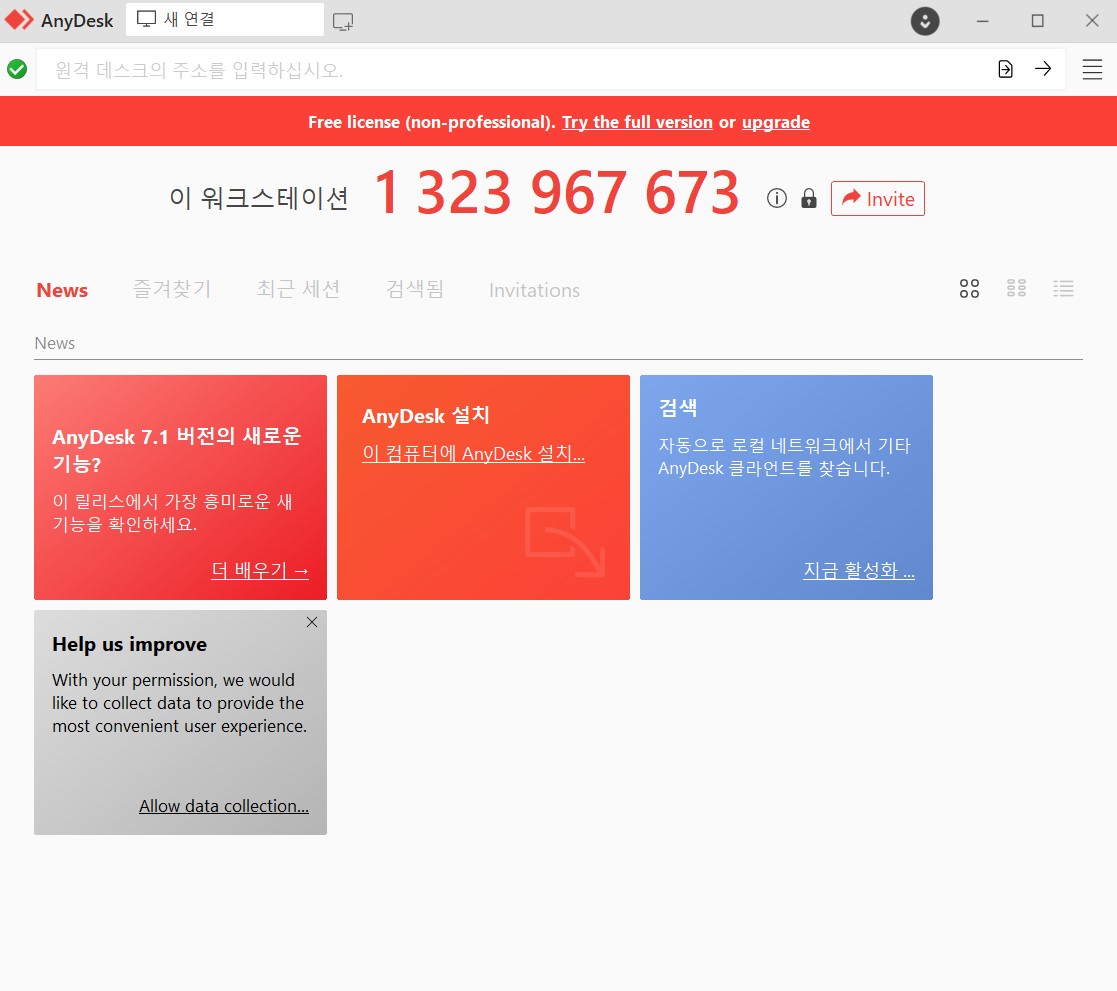Viewport: 1117px width, 991px height.
Task: Open the News tab
Action: point(62,290)
